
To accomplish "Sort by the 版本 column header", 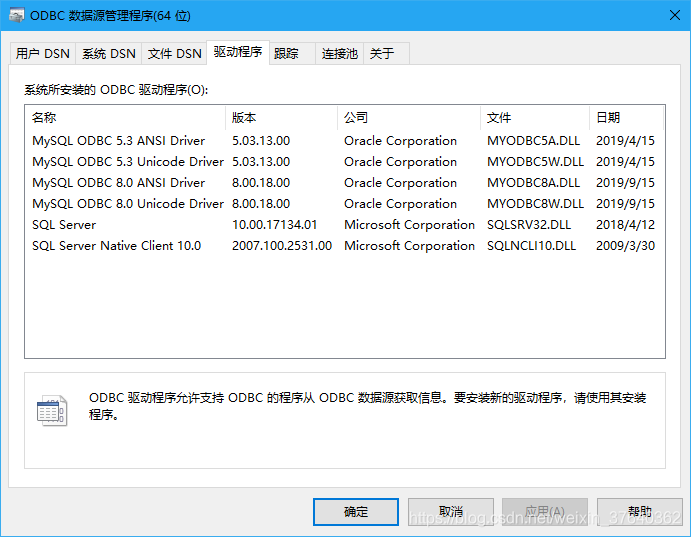I will tap(281, 118).
